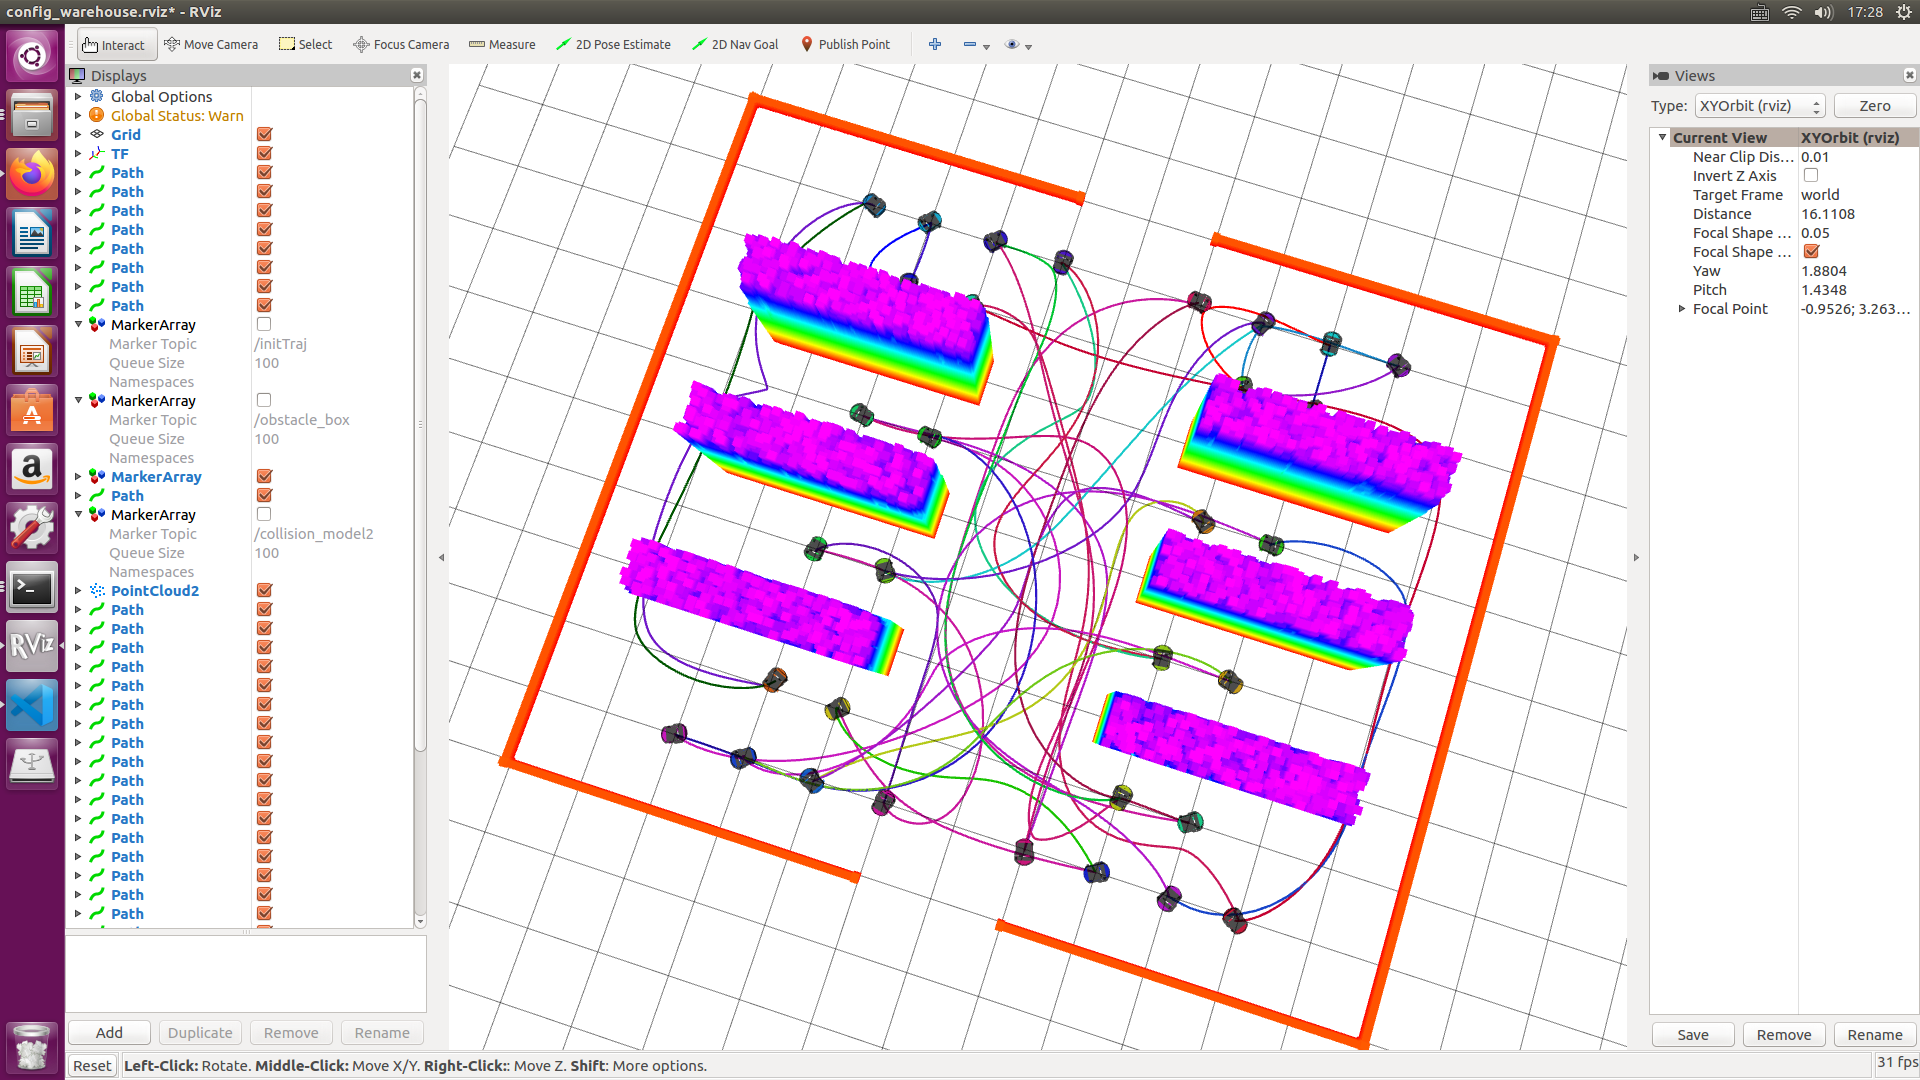Choose the 2D Nav Goal tool
The width and height of the screenshot is (1920, 1080).
point(735,44)
